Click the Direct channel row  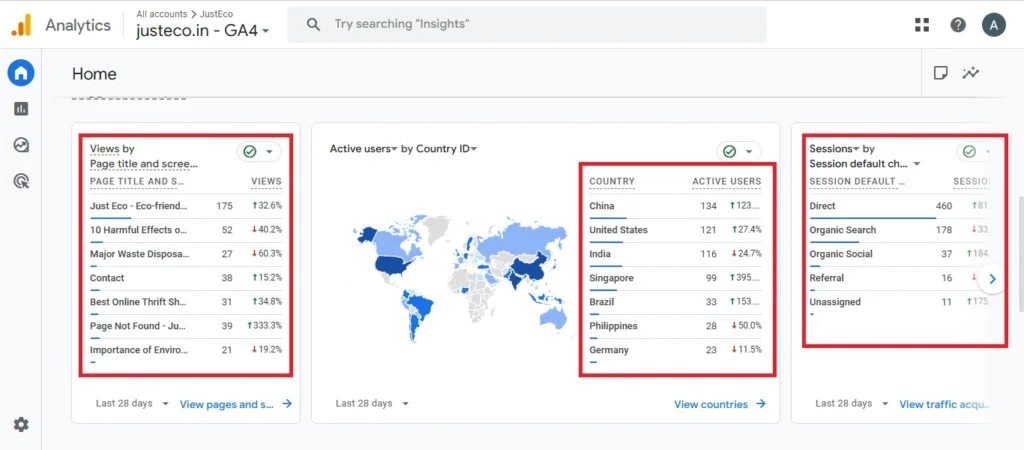tap(899, 206)
